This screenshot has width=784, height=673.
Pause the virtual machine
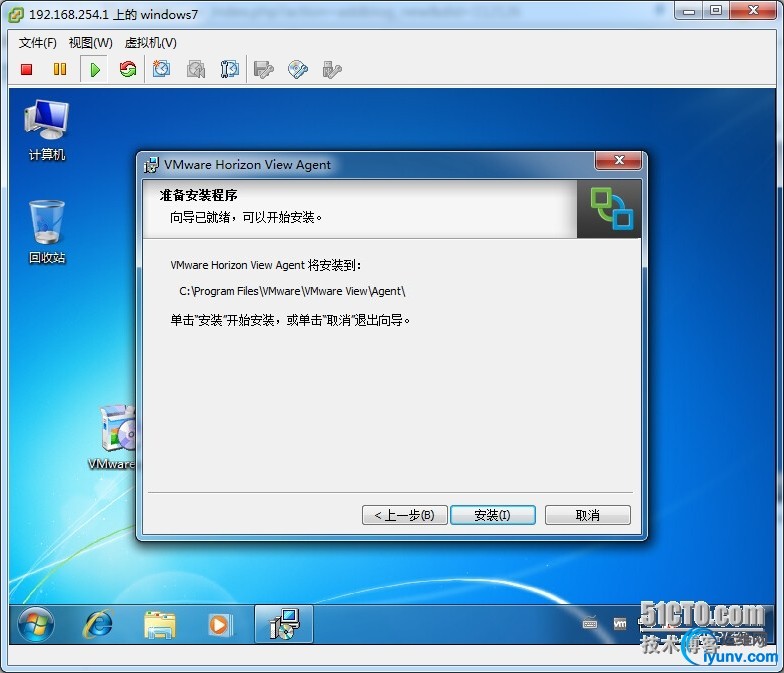[60, 69]
